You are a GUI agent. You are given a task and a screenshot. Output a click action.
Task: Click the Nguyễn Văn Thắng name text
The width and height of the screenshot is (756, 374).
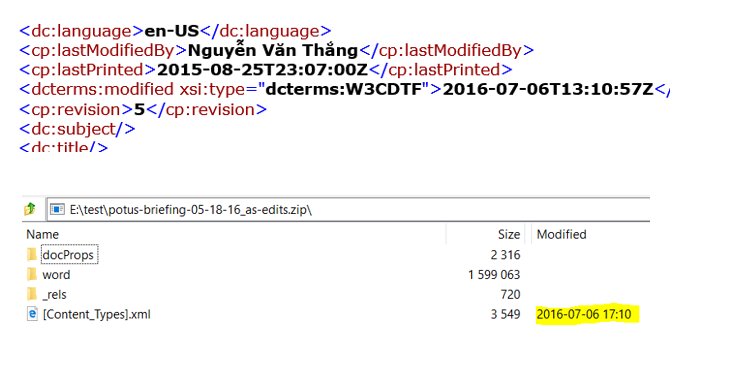click(x=273, y=50)
